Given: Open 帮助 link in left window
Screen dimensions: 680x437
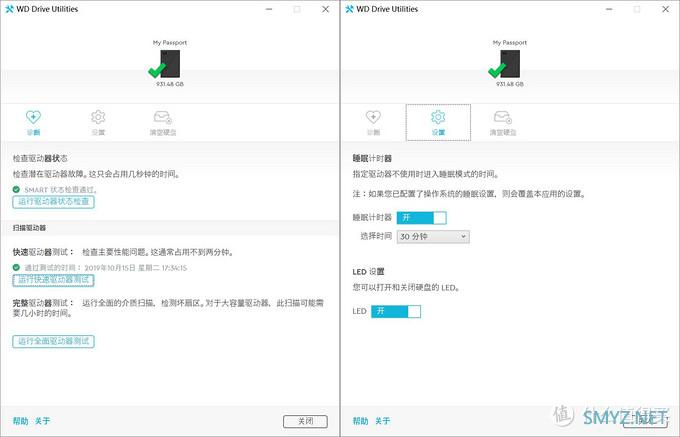Looking at the screenshot, I should tap(20, 421).
